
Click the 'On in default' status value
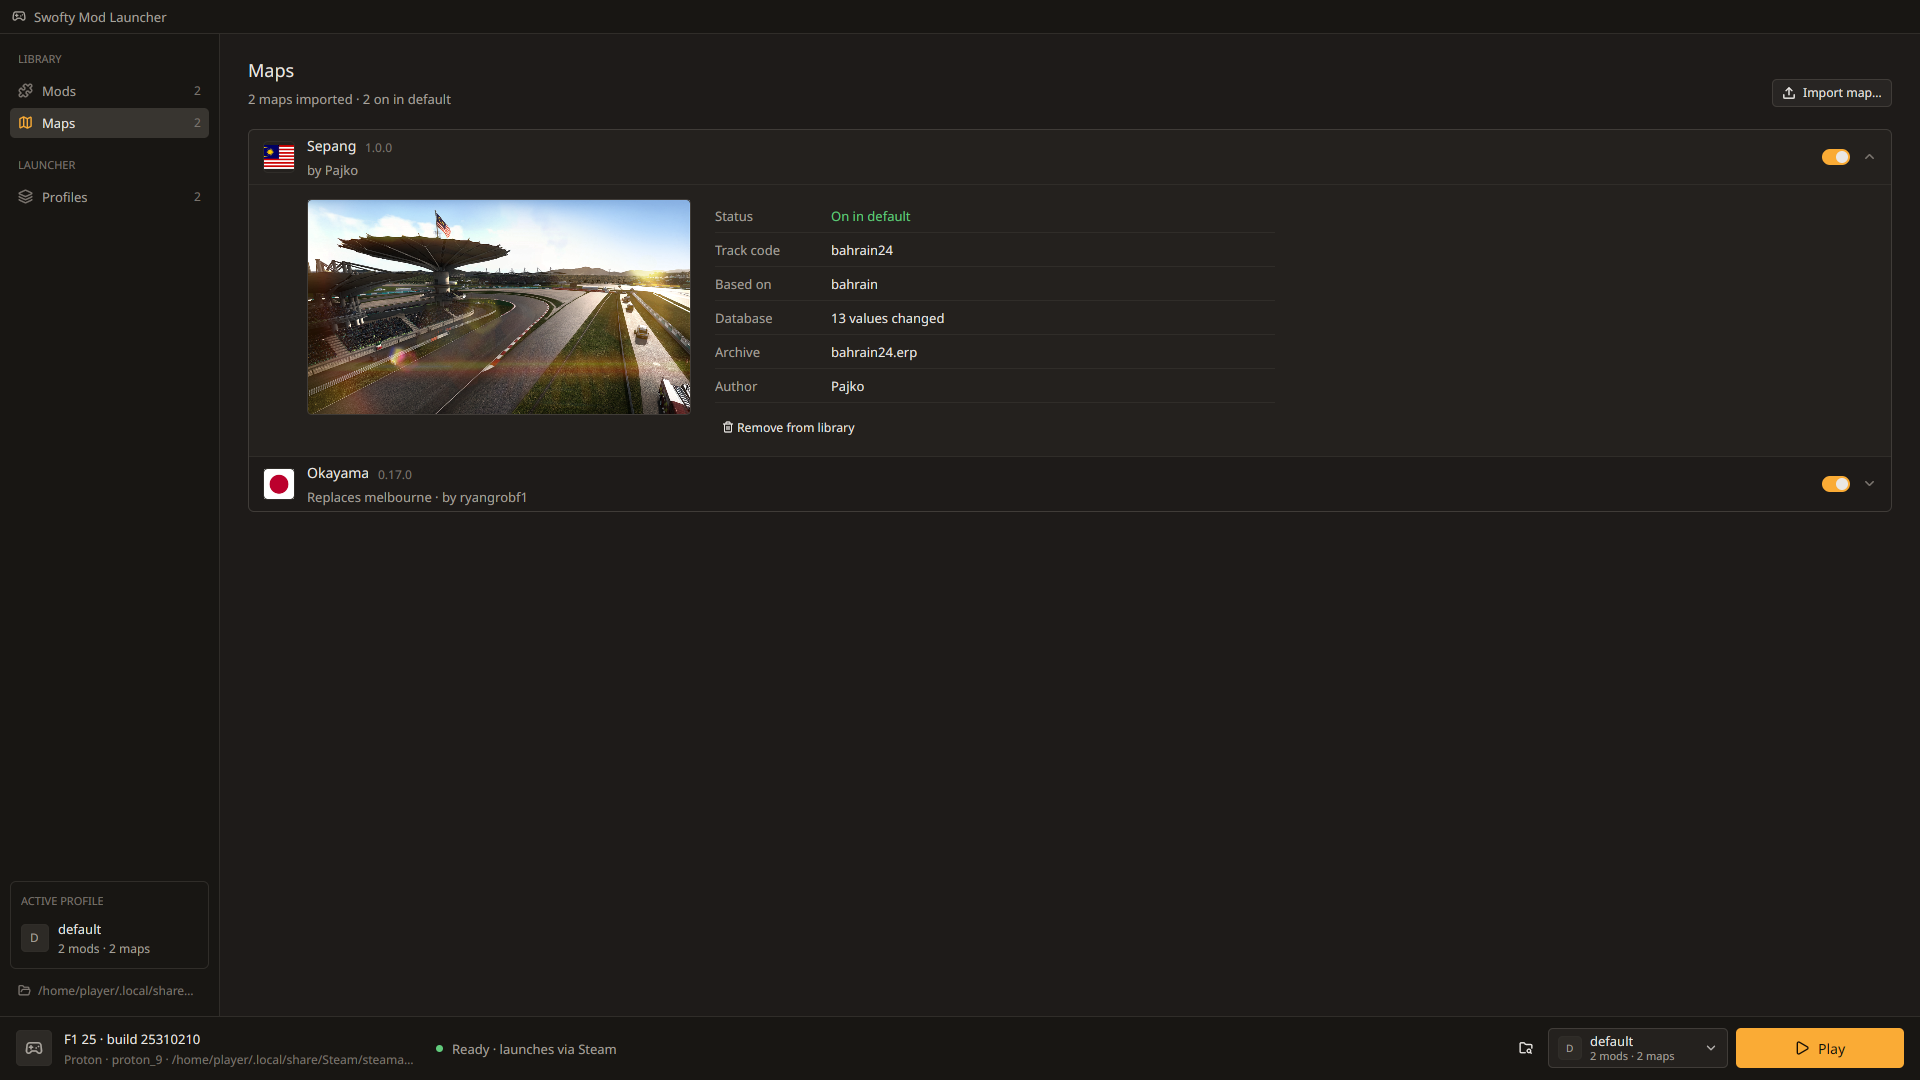click(871, 216)
